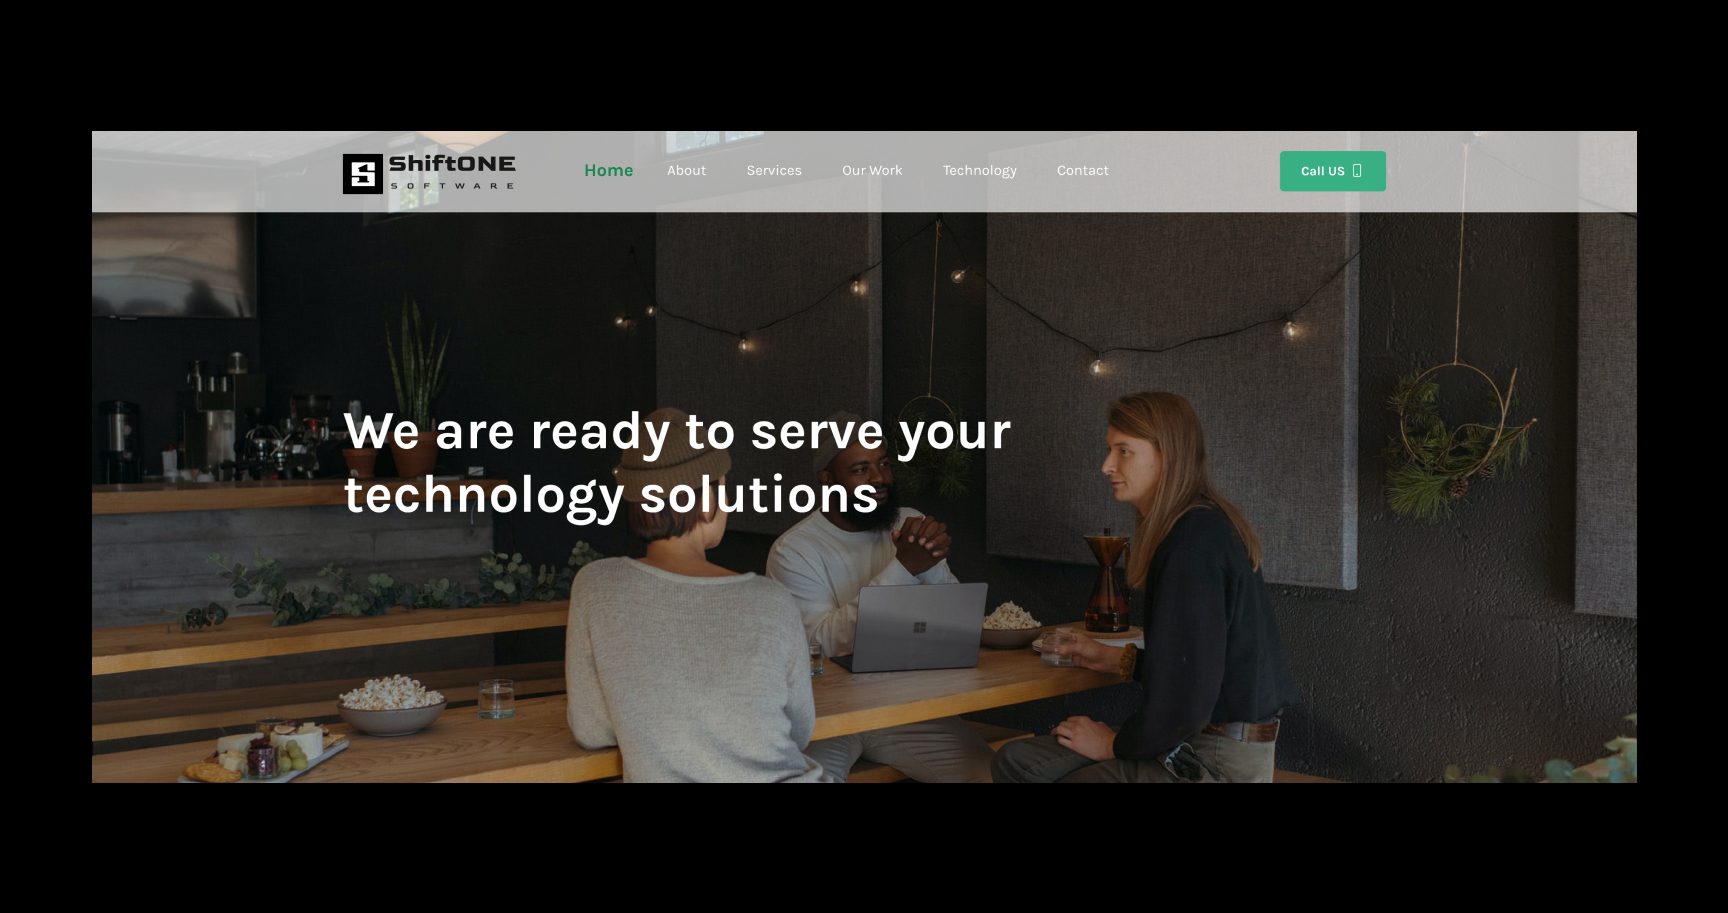The image size is (1728, 913).
Task: Go to the Home nav item
Action: (x=608, y=171)
